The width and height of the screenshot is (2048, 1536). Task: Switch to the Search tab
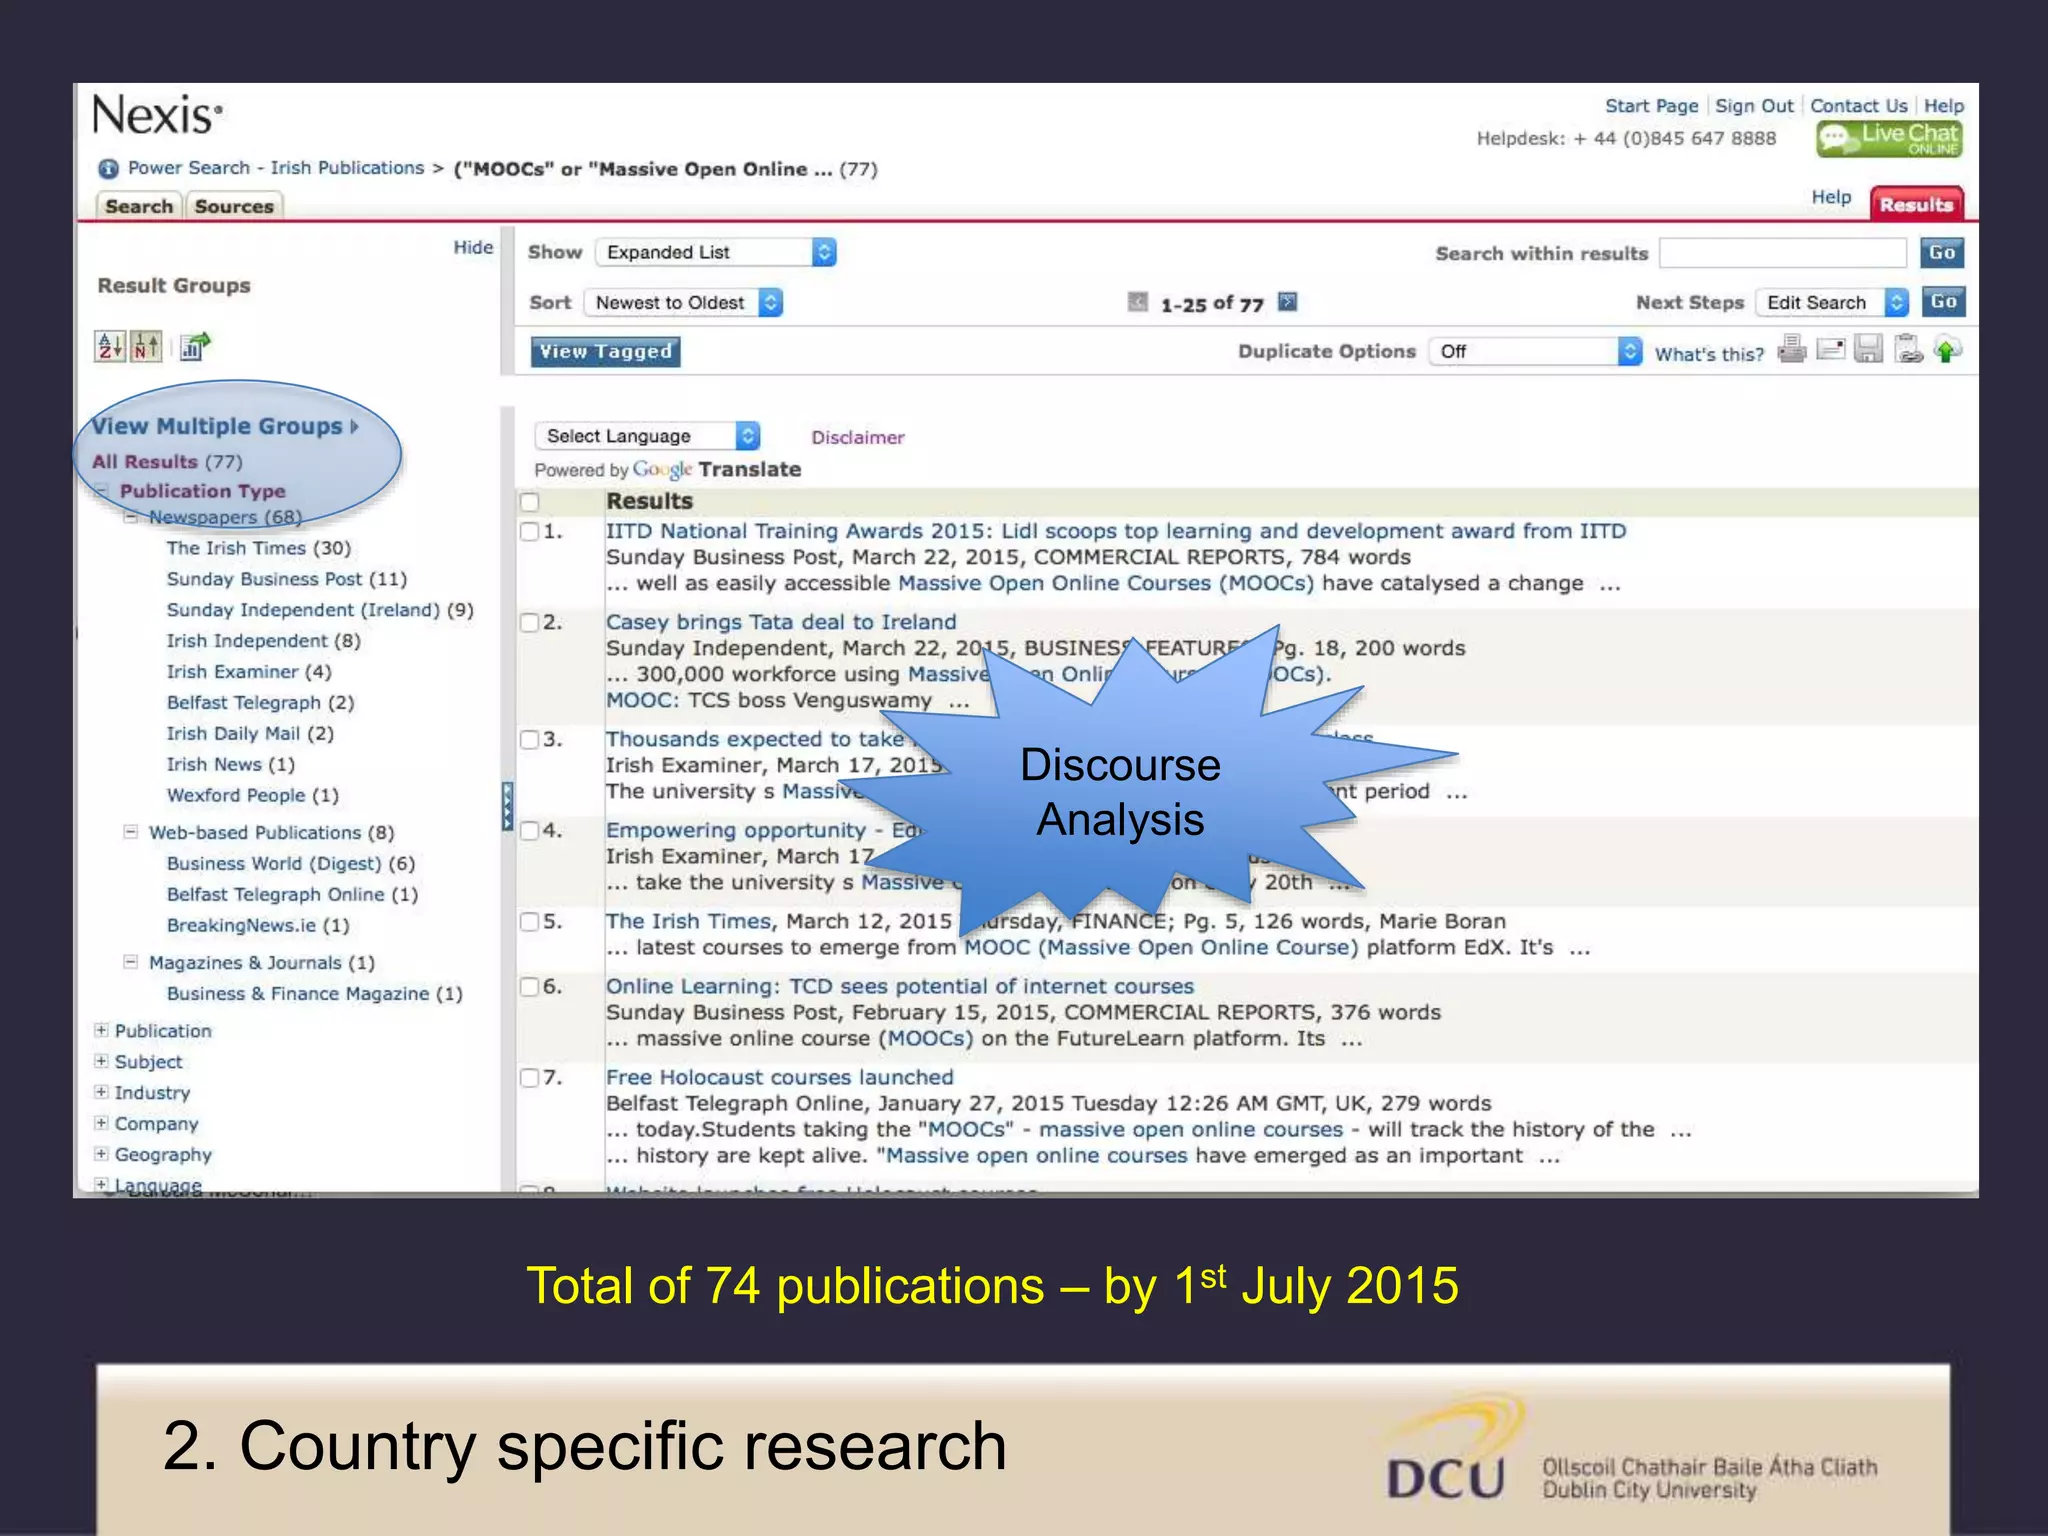point(139,206)
